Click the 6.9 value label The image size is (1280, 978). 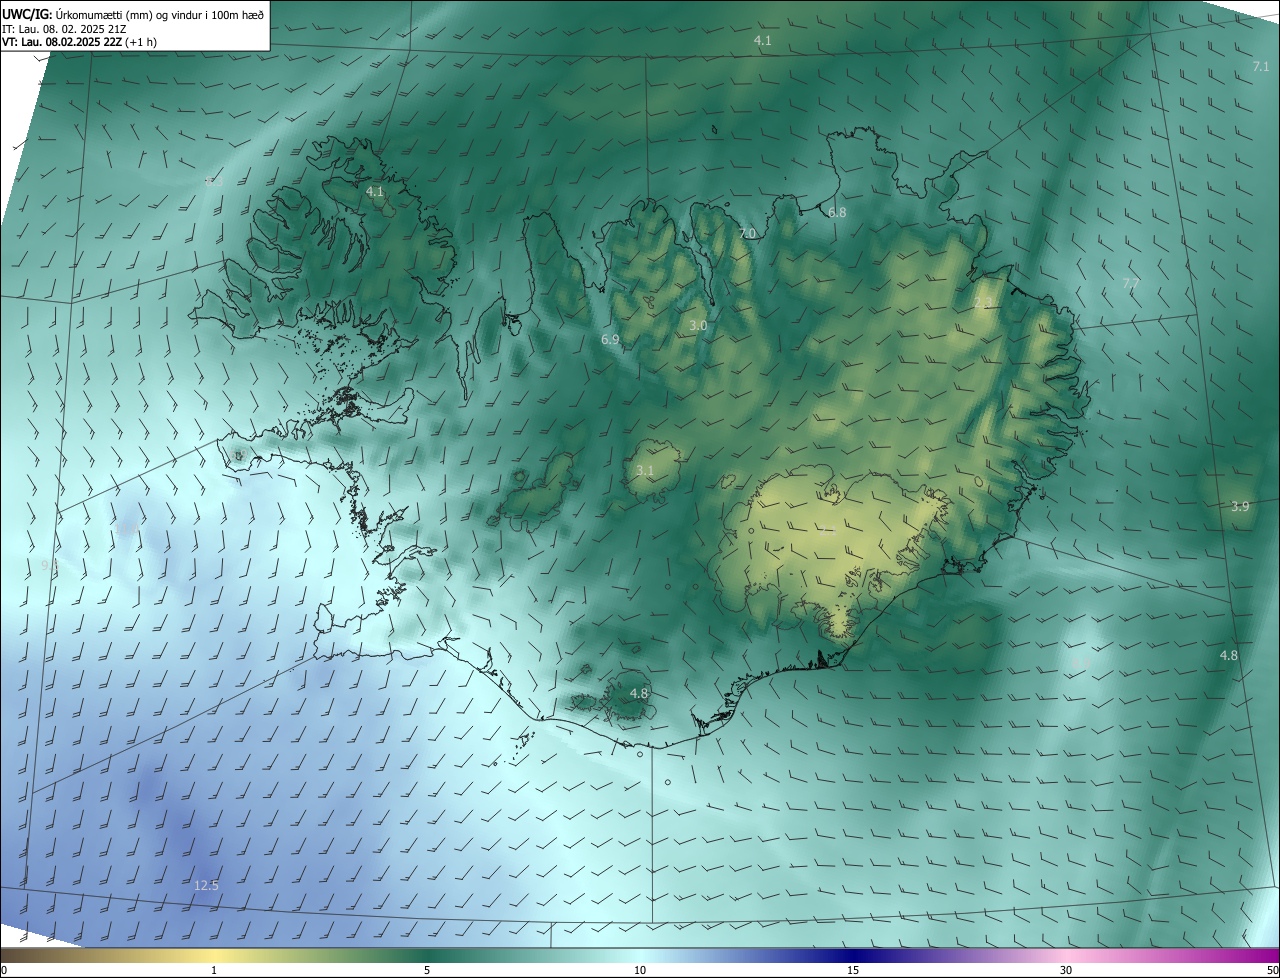pos(610,340)
